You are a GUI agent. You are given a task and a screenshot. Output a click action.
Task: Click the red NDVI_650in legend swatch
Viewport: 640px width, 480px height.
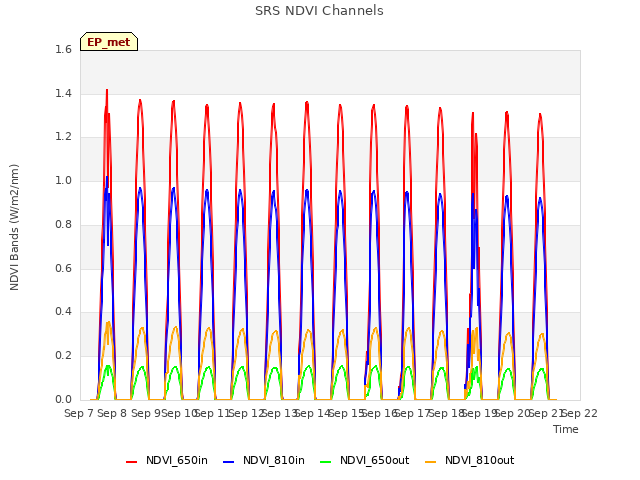[131, 462]
